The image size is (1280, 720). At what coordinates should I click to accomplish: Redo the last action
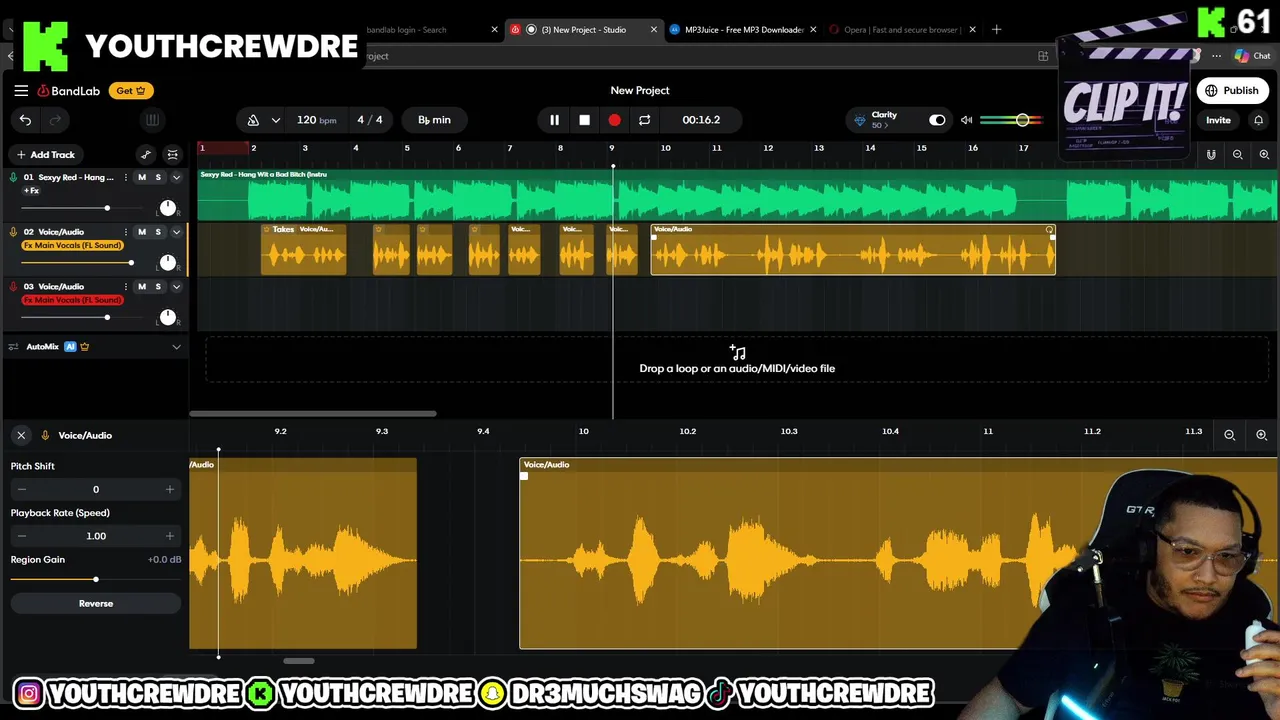click(55, 120)
